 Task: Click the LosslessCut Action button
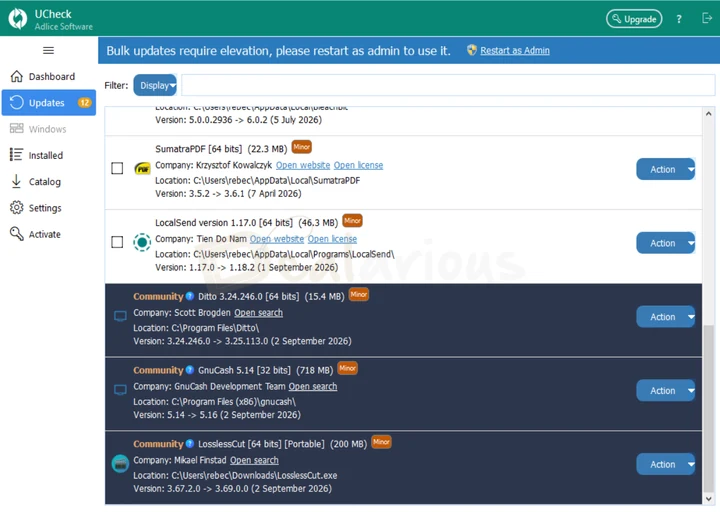point(662,464)
